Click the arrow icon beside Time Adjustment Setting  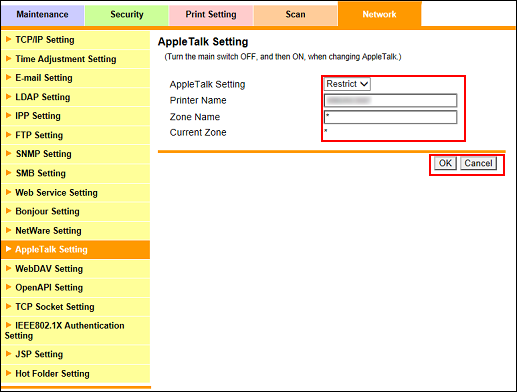(x=9, y=58)
